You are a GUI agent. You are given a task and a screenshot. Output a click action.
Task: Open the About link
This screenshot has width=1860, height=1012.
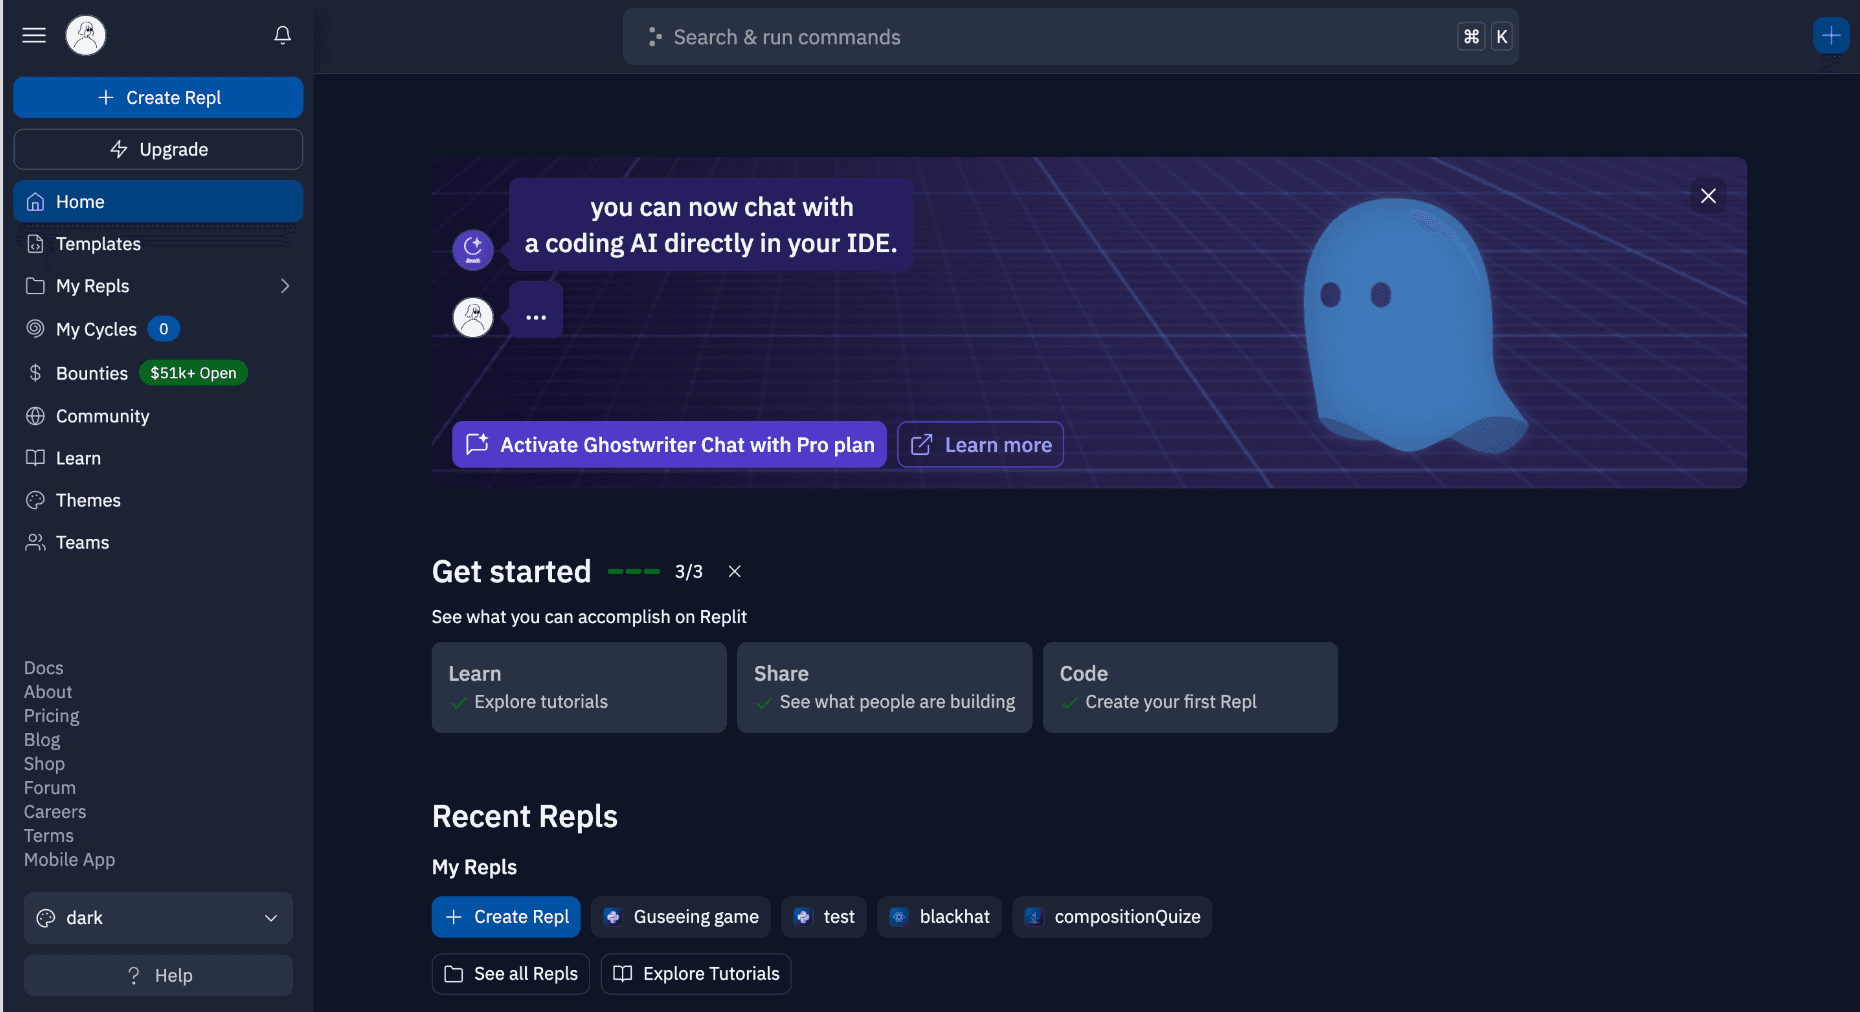click(48, 692)
